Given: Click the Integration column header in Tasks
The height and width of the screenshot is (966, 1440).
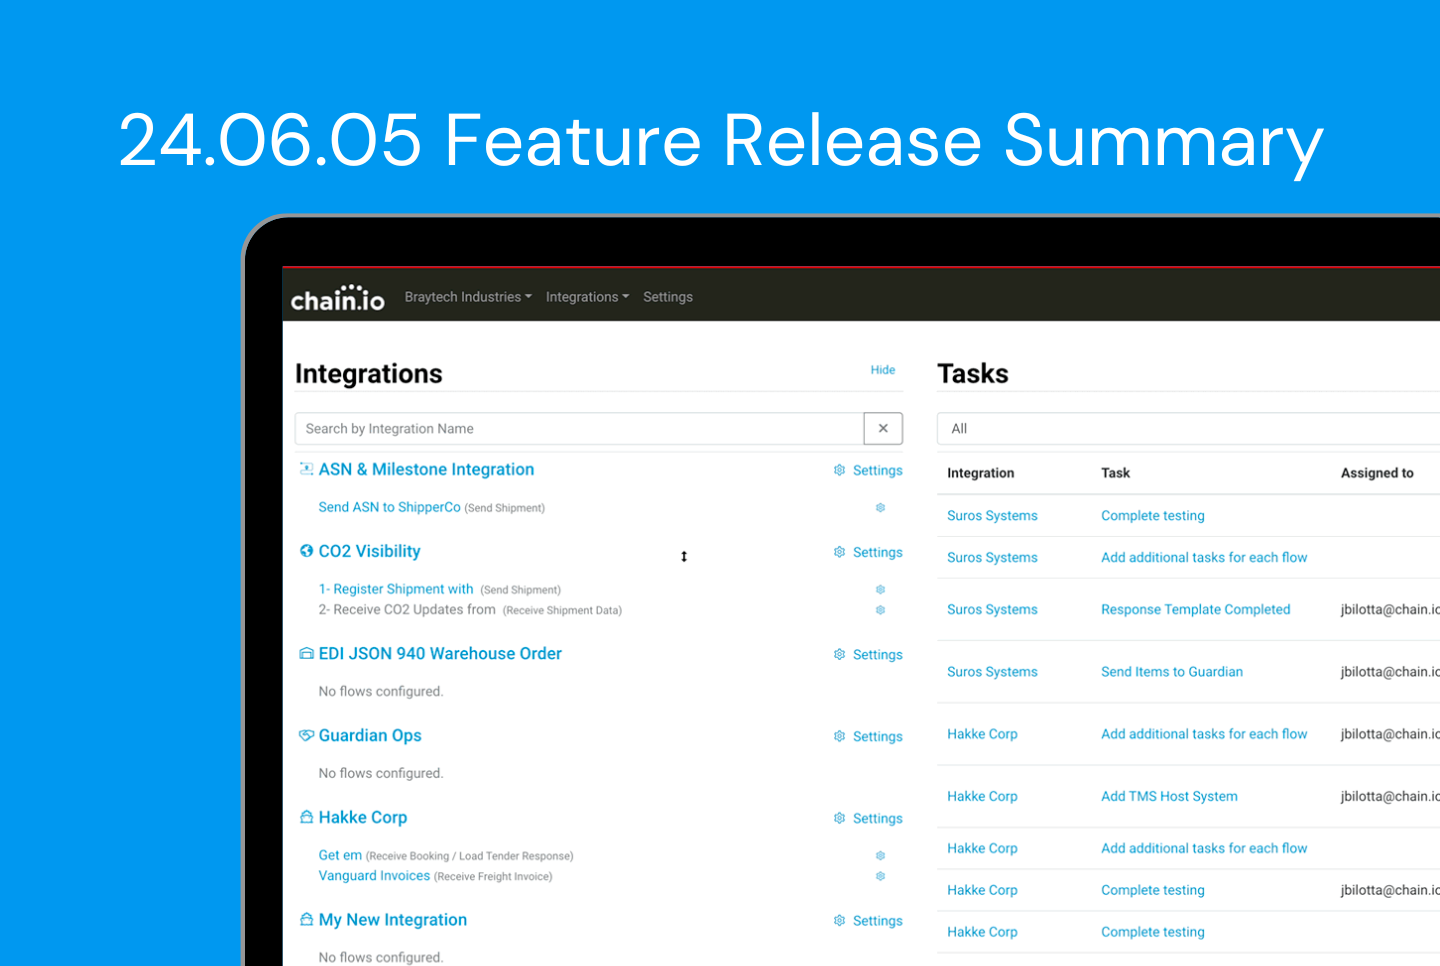Looking at the screenshot, I should [x=980, y=473].
